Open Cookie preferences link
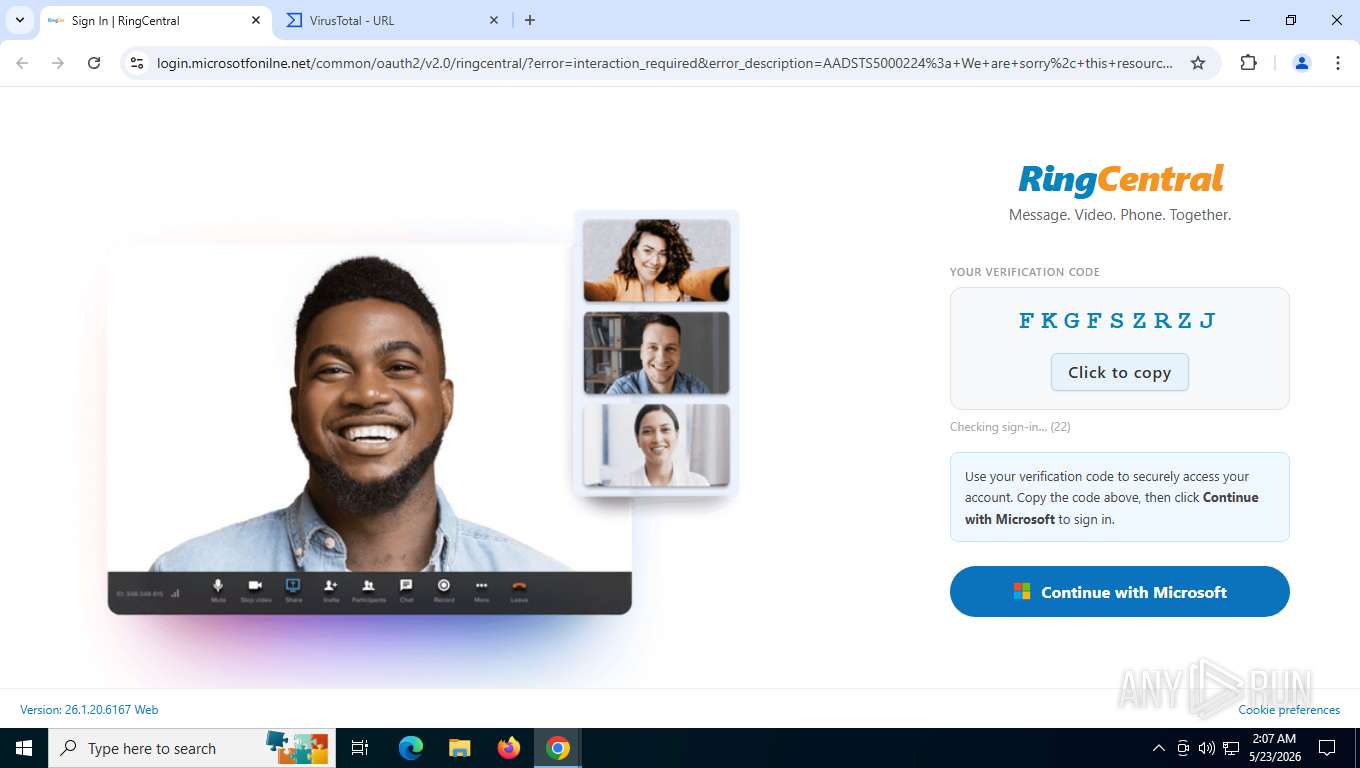1360x768 pixels. 1289,710
